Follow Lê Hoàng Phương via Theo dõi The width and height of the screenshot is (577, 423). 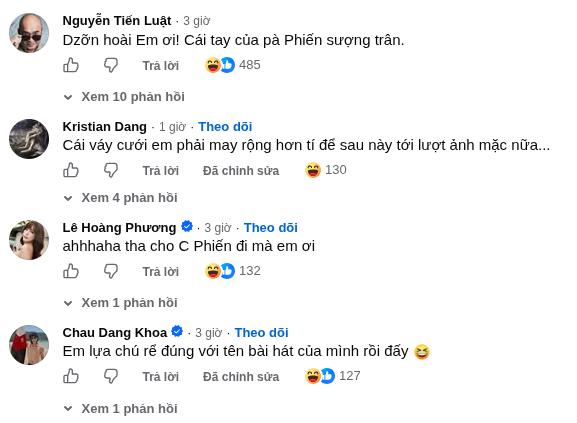(271, 228)
